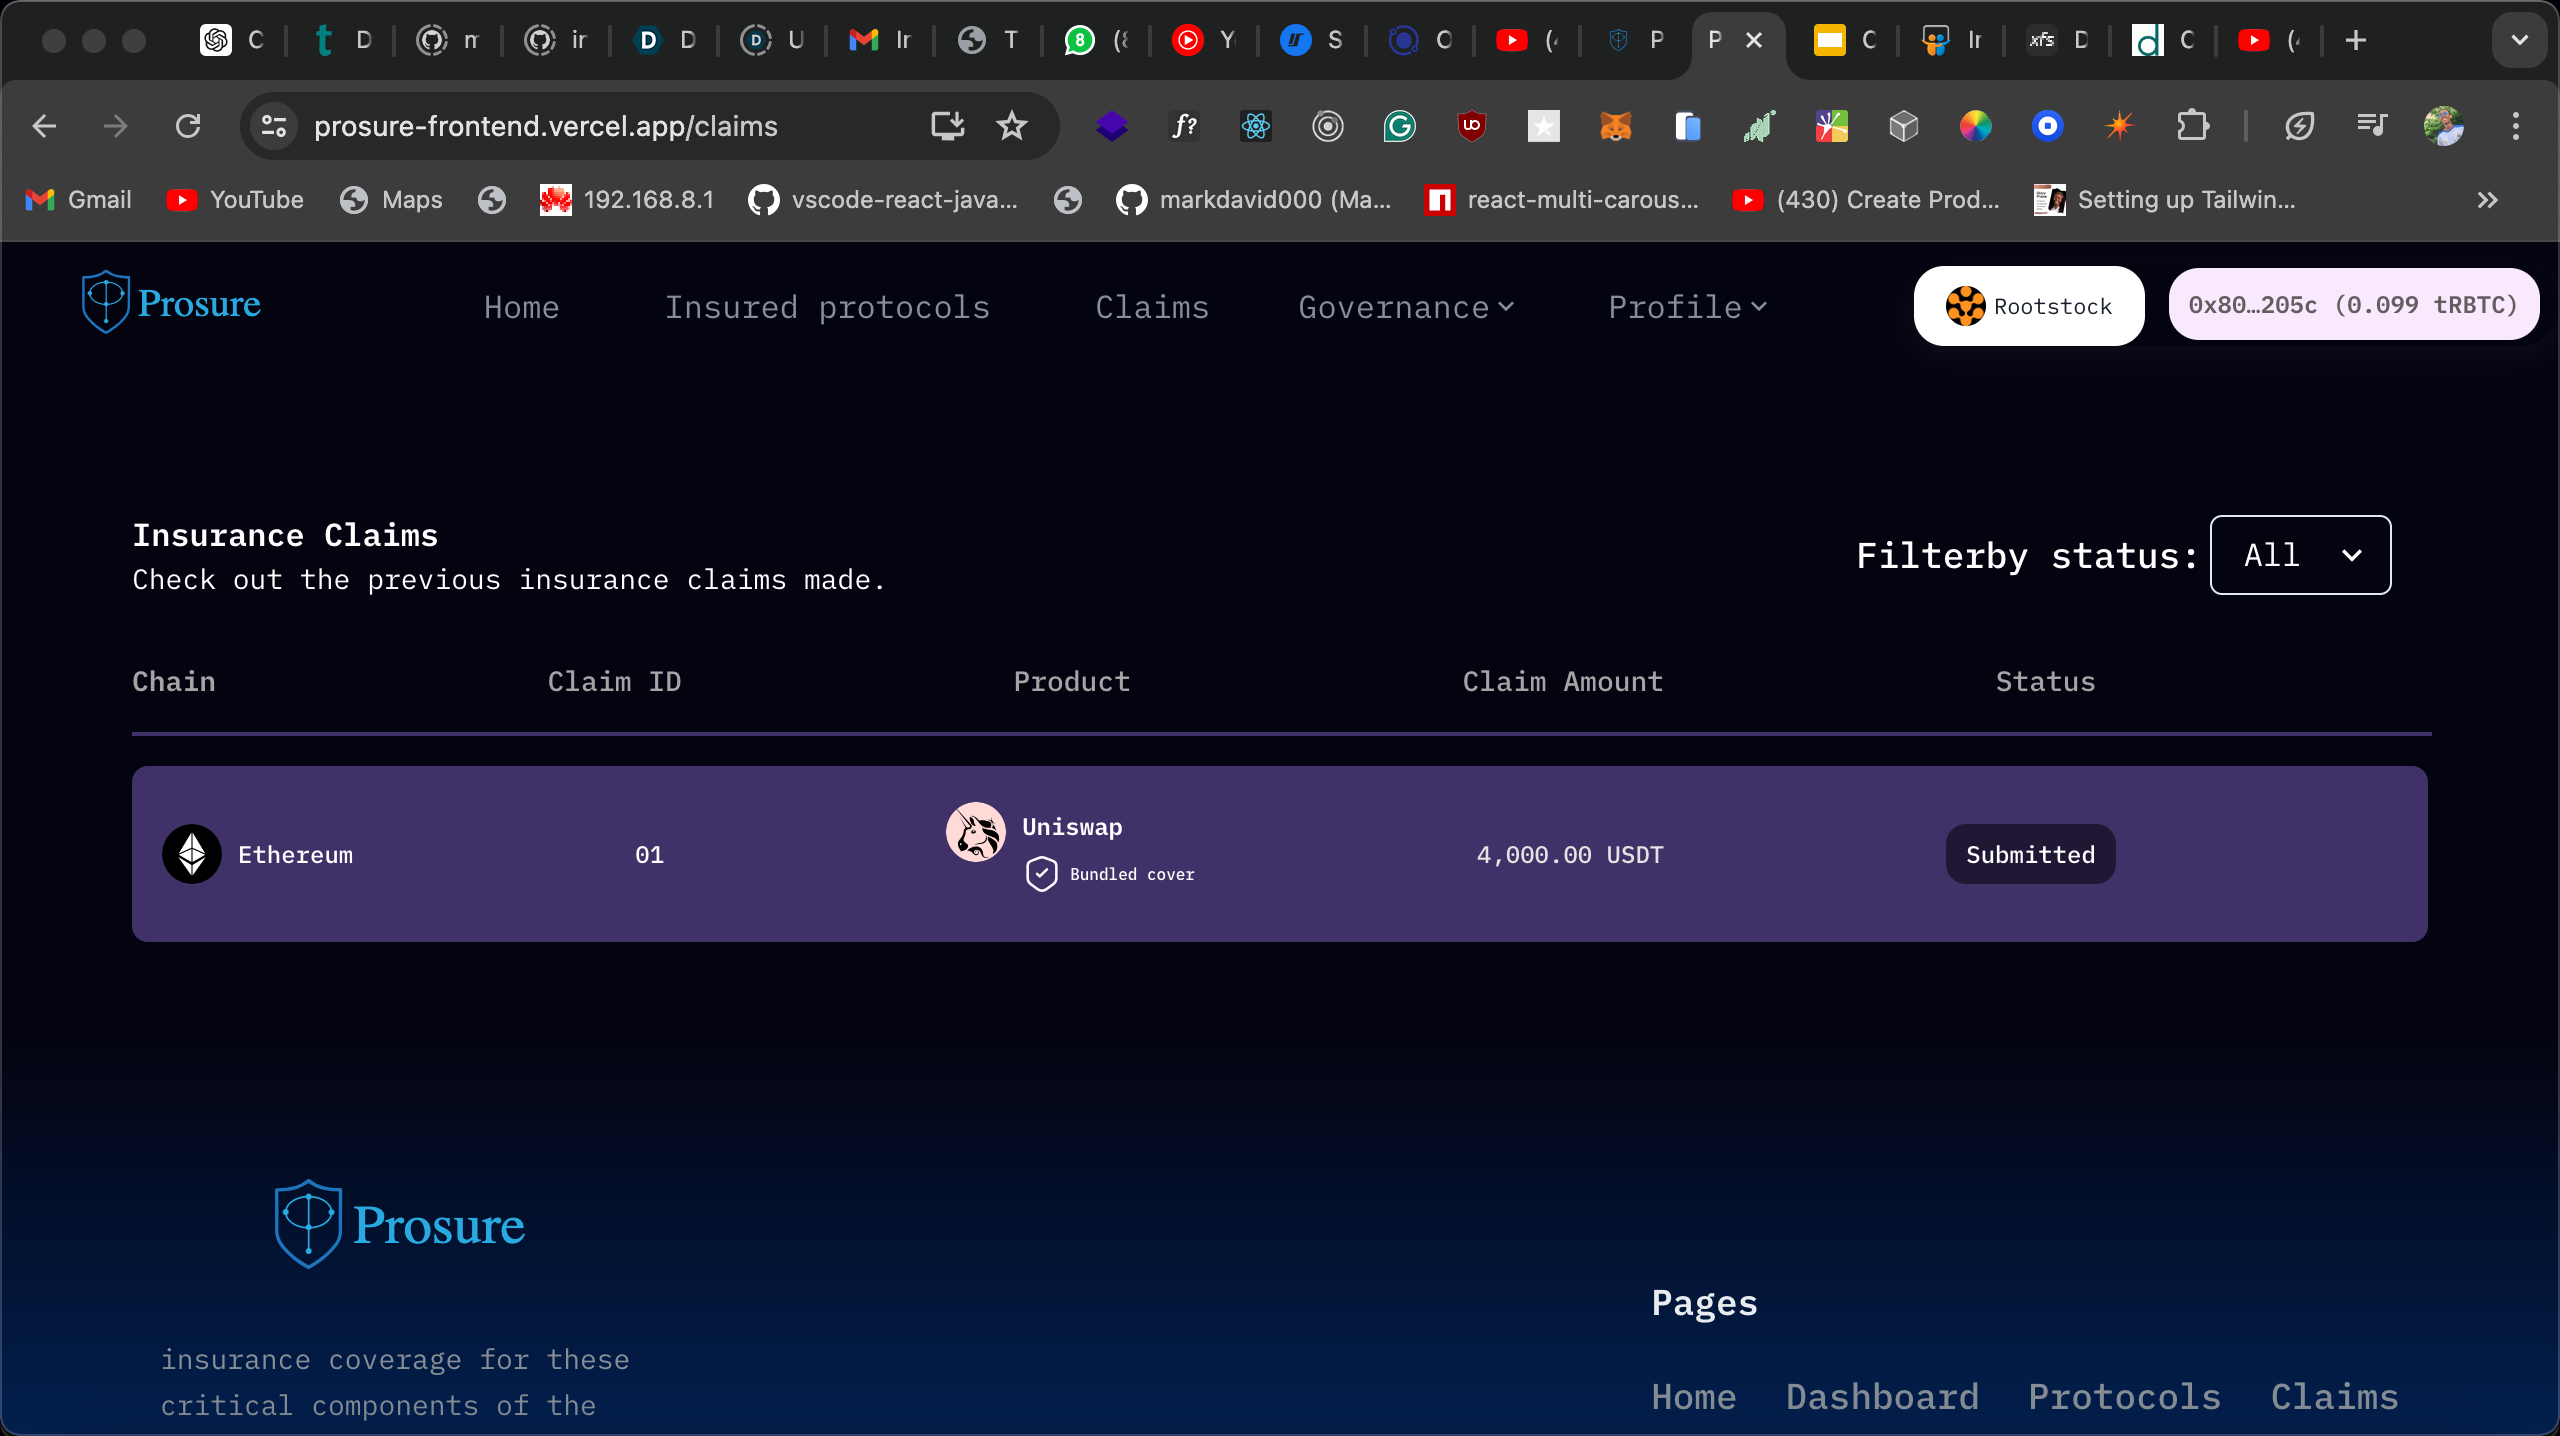This screenshot has height=1436, width=2560.
Task: Open the browser Extensions puzzle icon
Action: 2191,126
